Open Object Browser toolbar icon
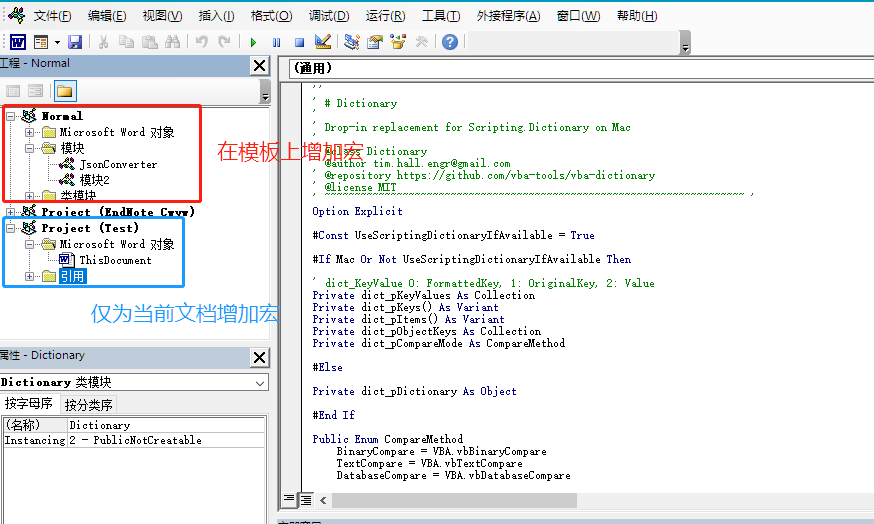874x524 pixels. [398, 42]
